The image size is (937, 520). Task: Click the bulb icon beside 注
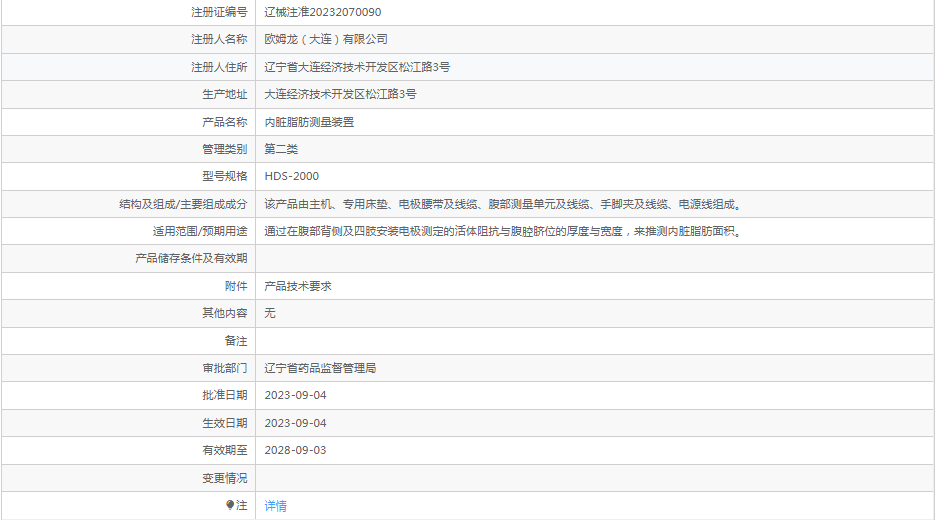tap(230, 505)
